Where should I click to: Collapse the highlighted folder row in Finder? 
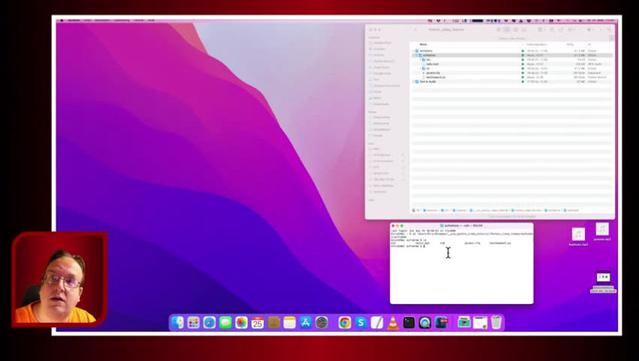click(x=416, y=55)
